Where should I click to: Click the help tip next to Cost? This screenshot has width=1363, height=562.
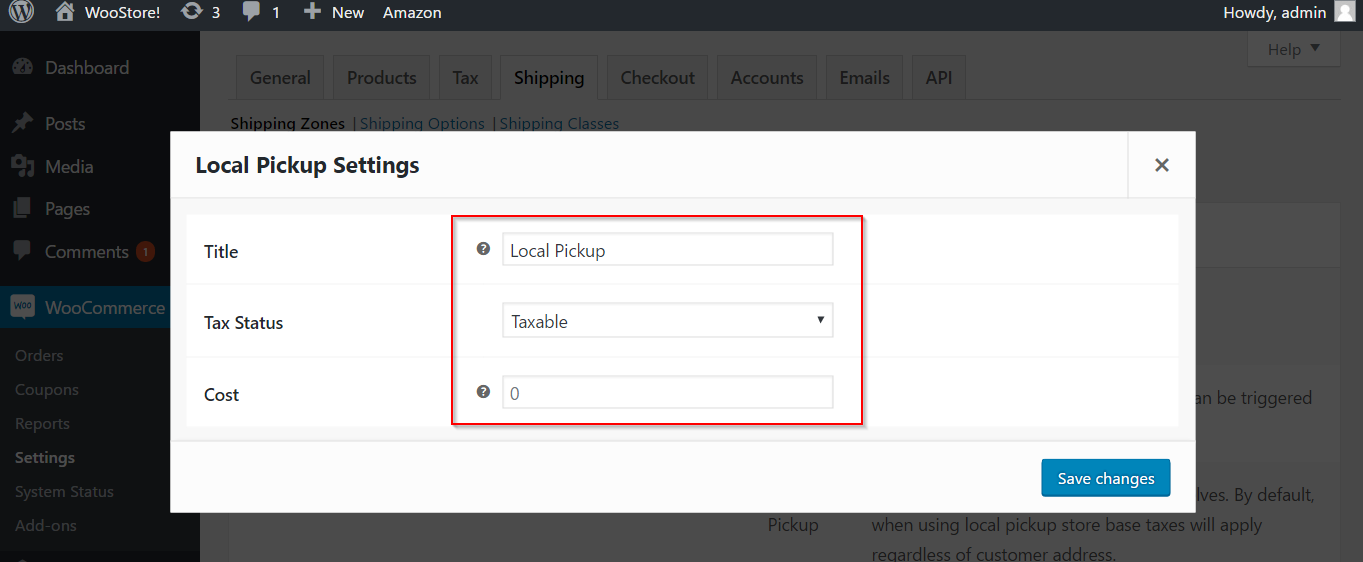coord(484,392)
